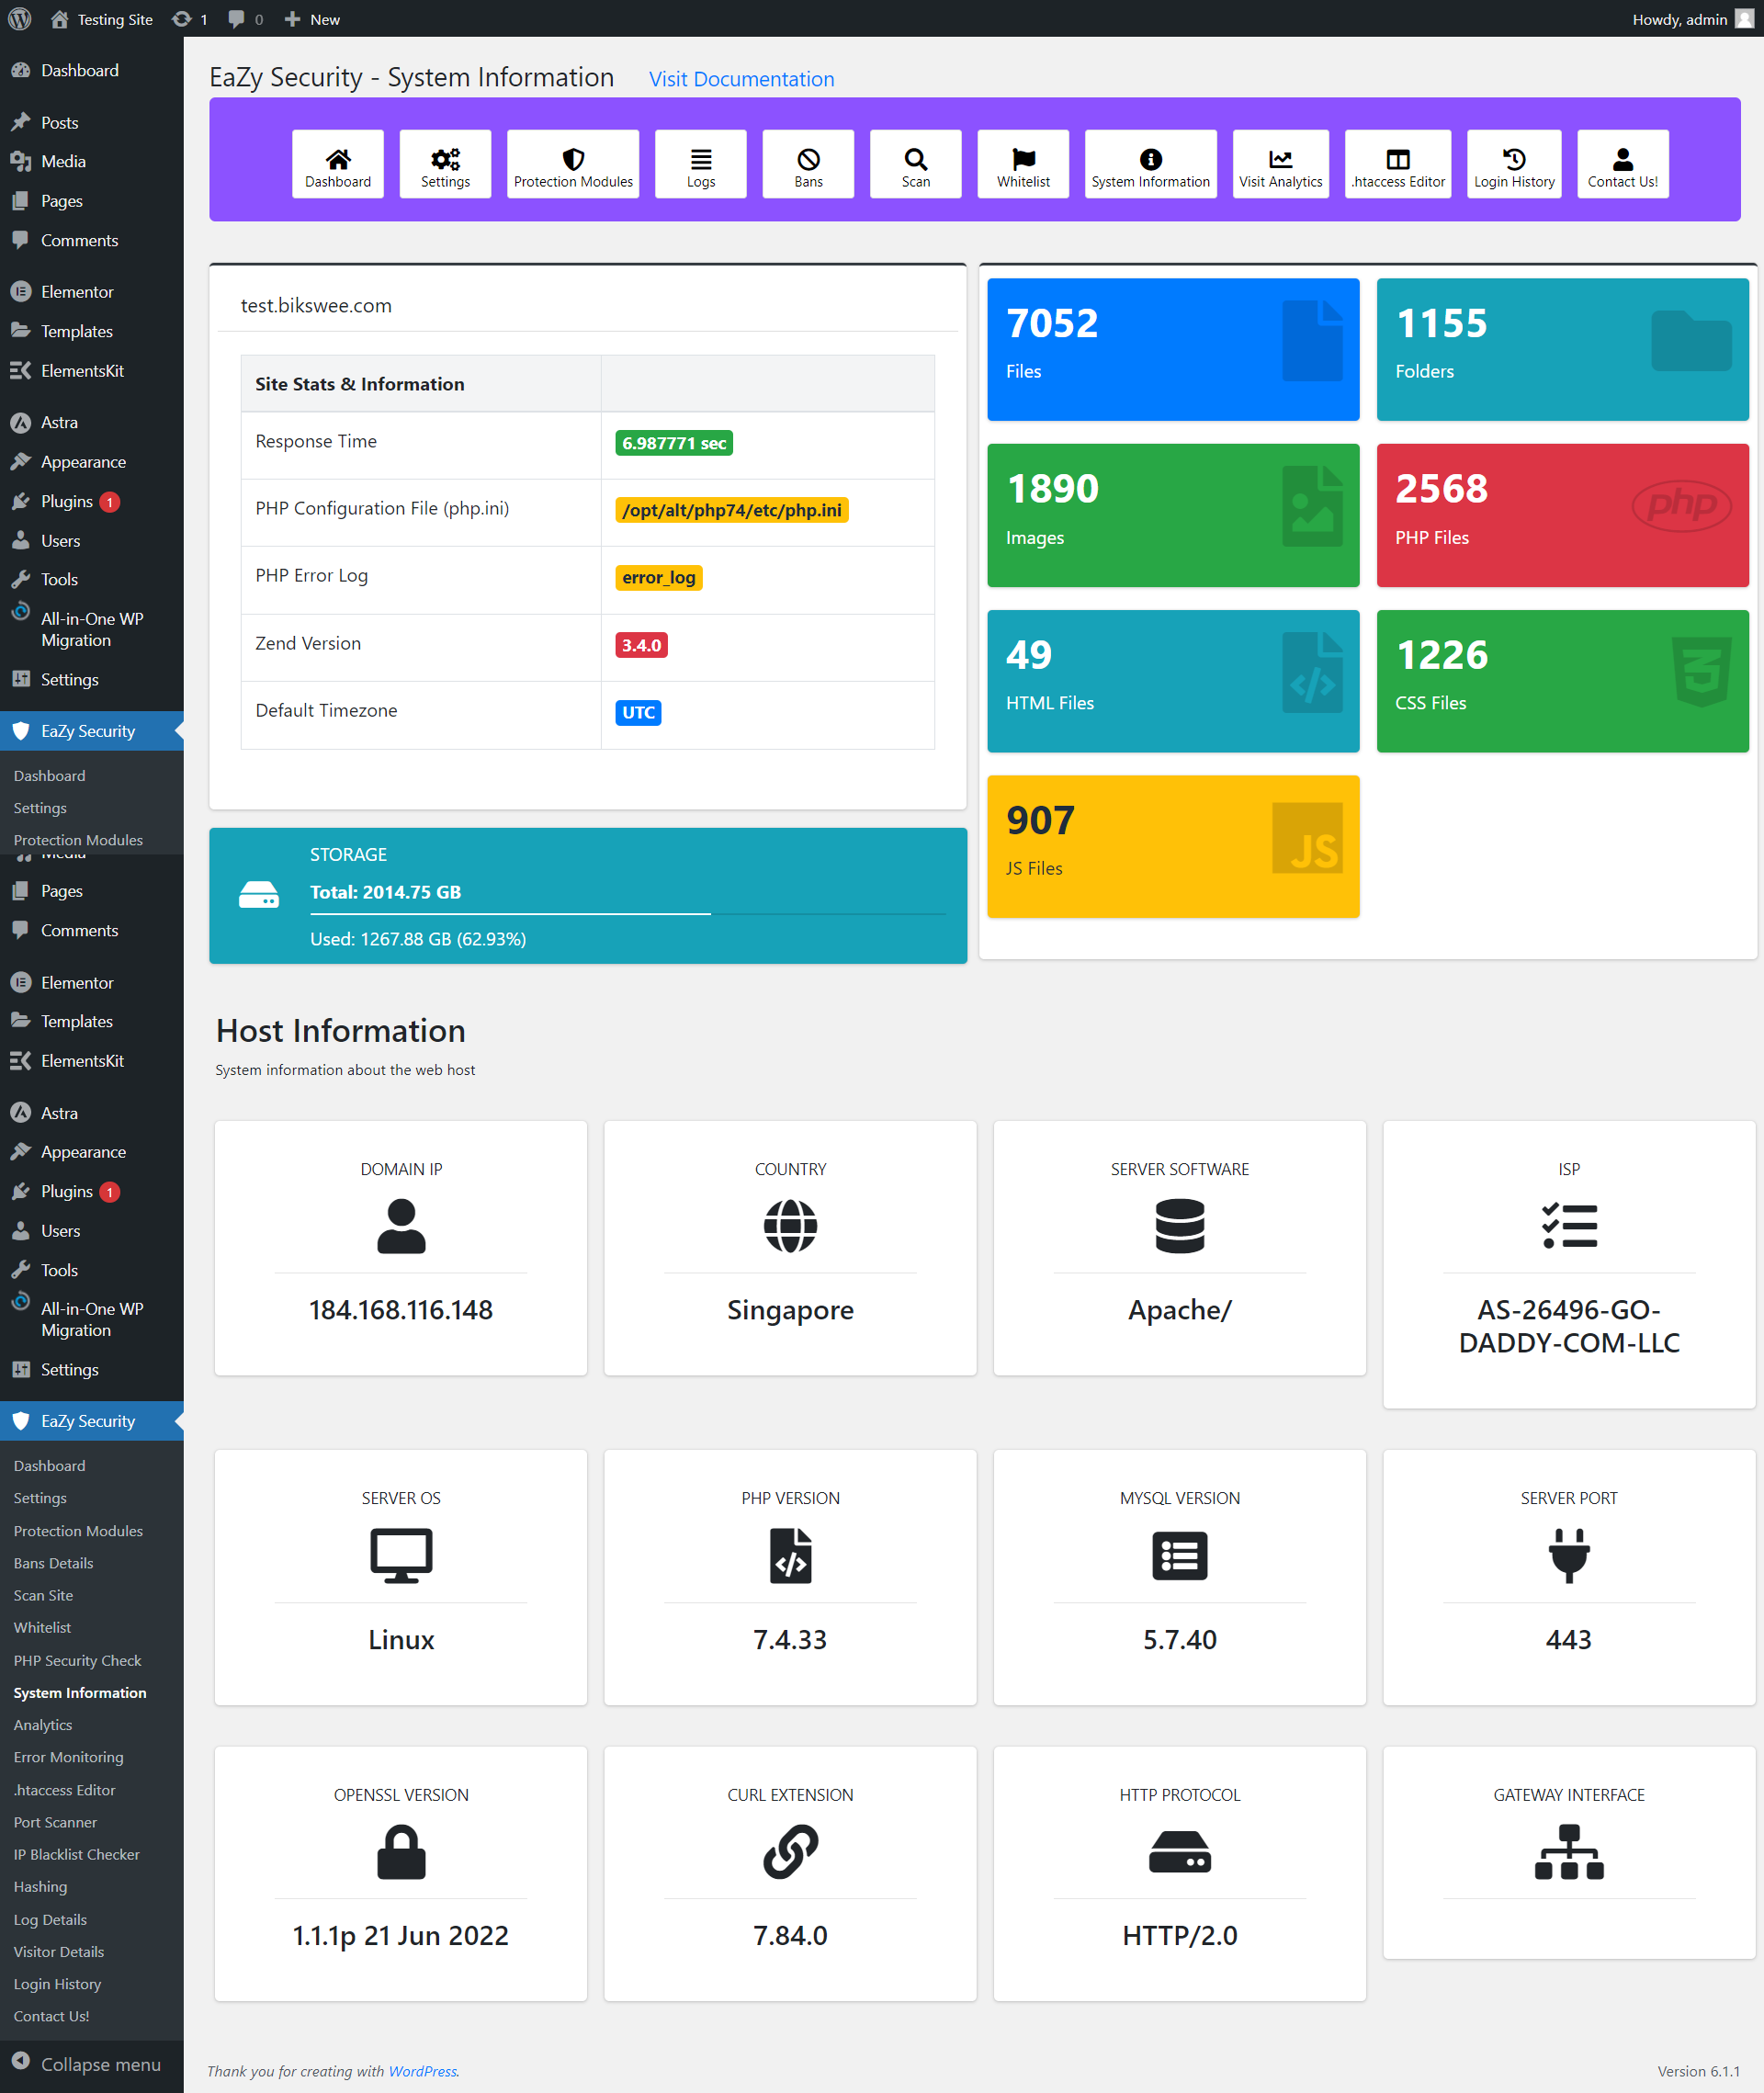Click the Gateway Interface network icon
Image resolution: width=1764 pixels, height=2093 pixels.
tap(1569, 1852)
